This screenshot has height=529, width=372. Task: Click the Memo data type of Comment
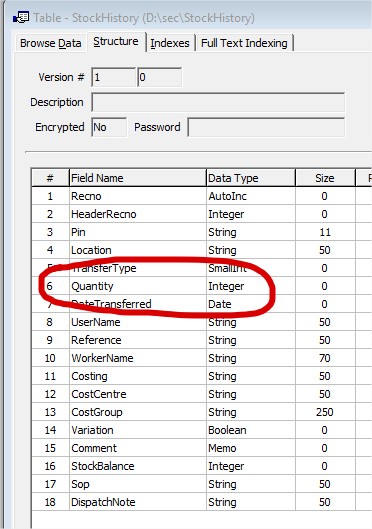click(251, 448)
